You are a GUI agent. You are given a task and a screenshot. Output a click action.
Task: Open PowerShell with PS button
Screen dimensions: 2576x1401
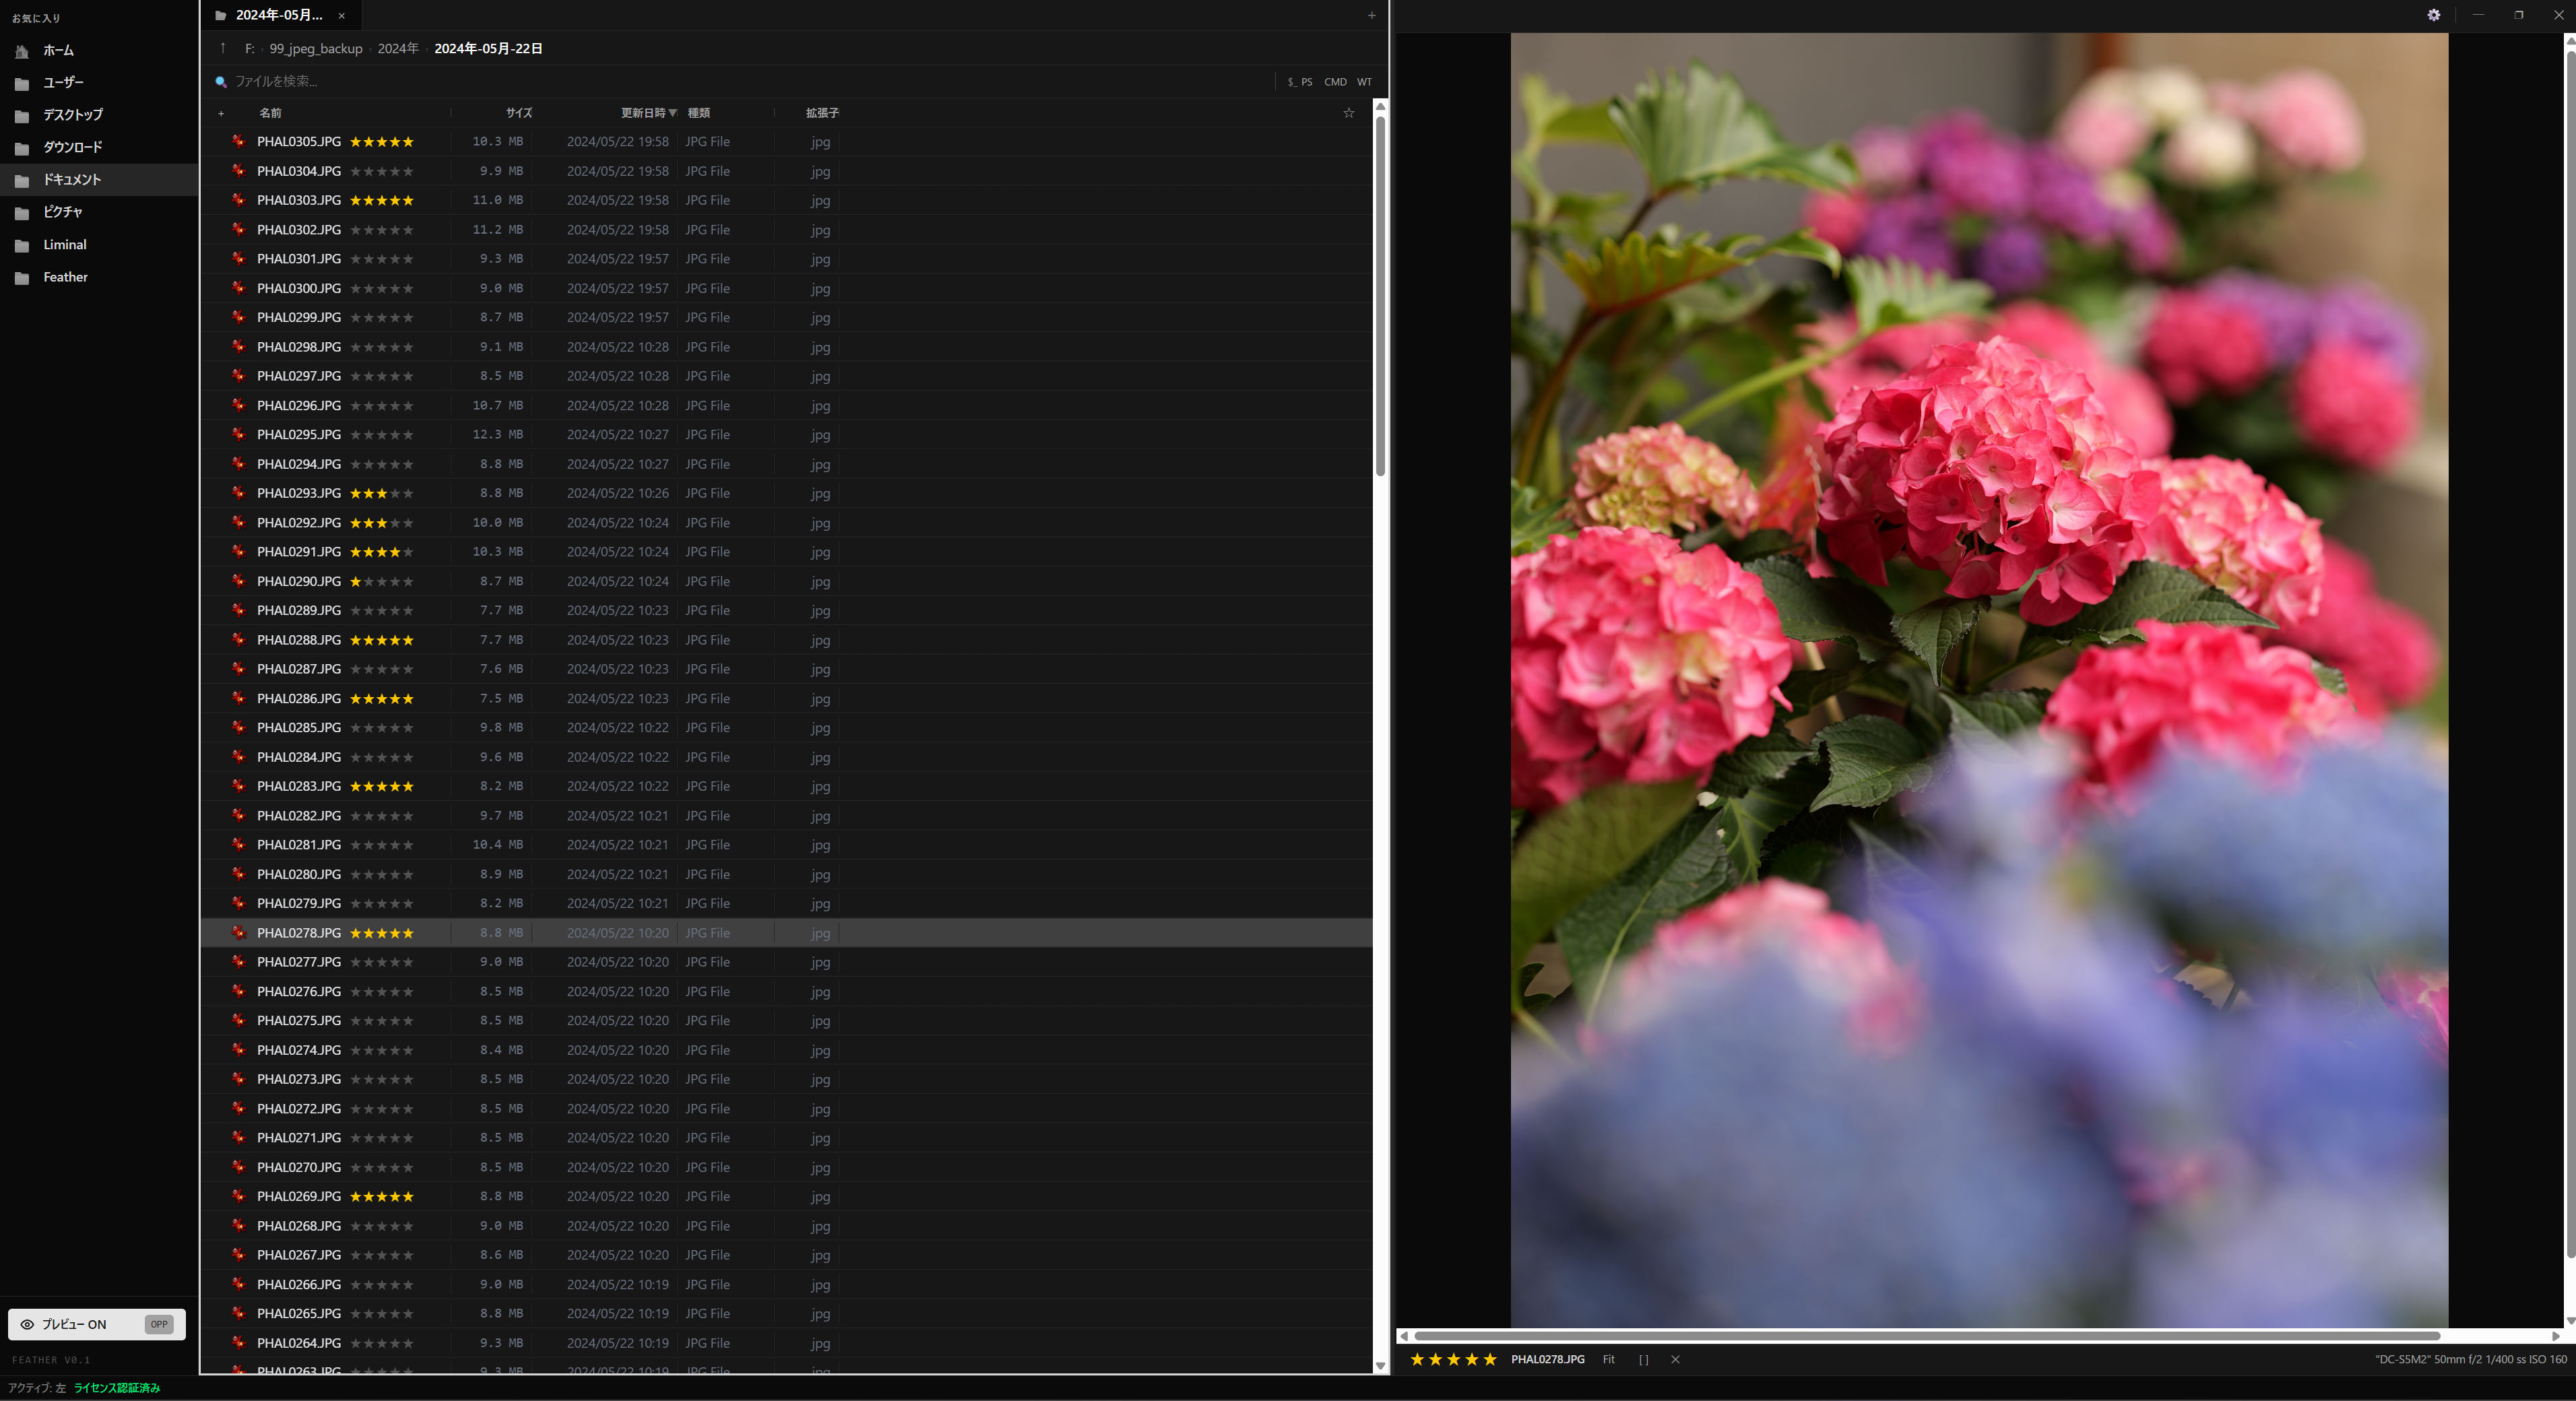point(1300,82)
